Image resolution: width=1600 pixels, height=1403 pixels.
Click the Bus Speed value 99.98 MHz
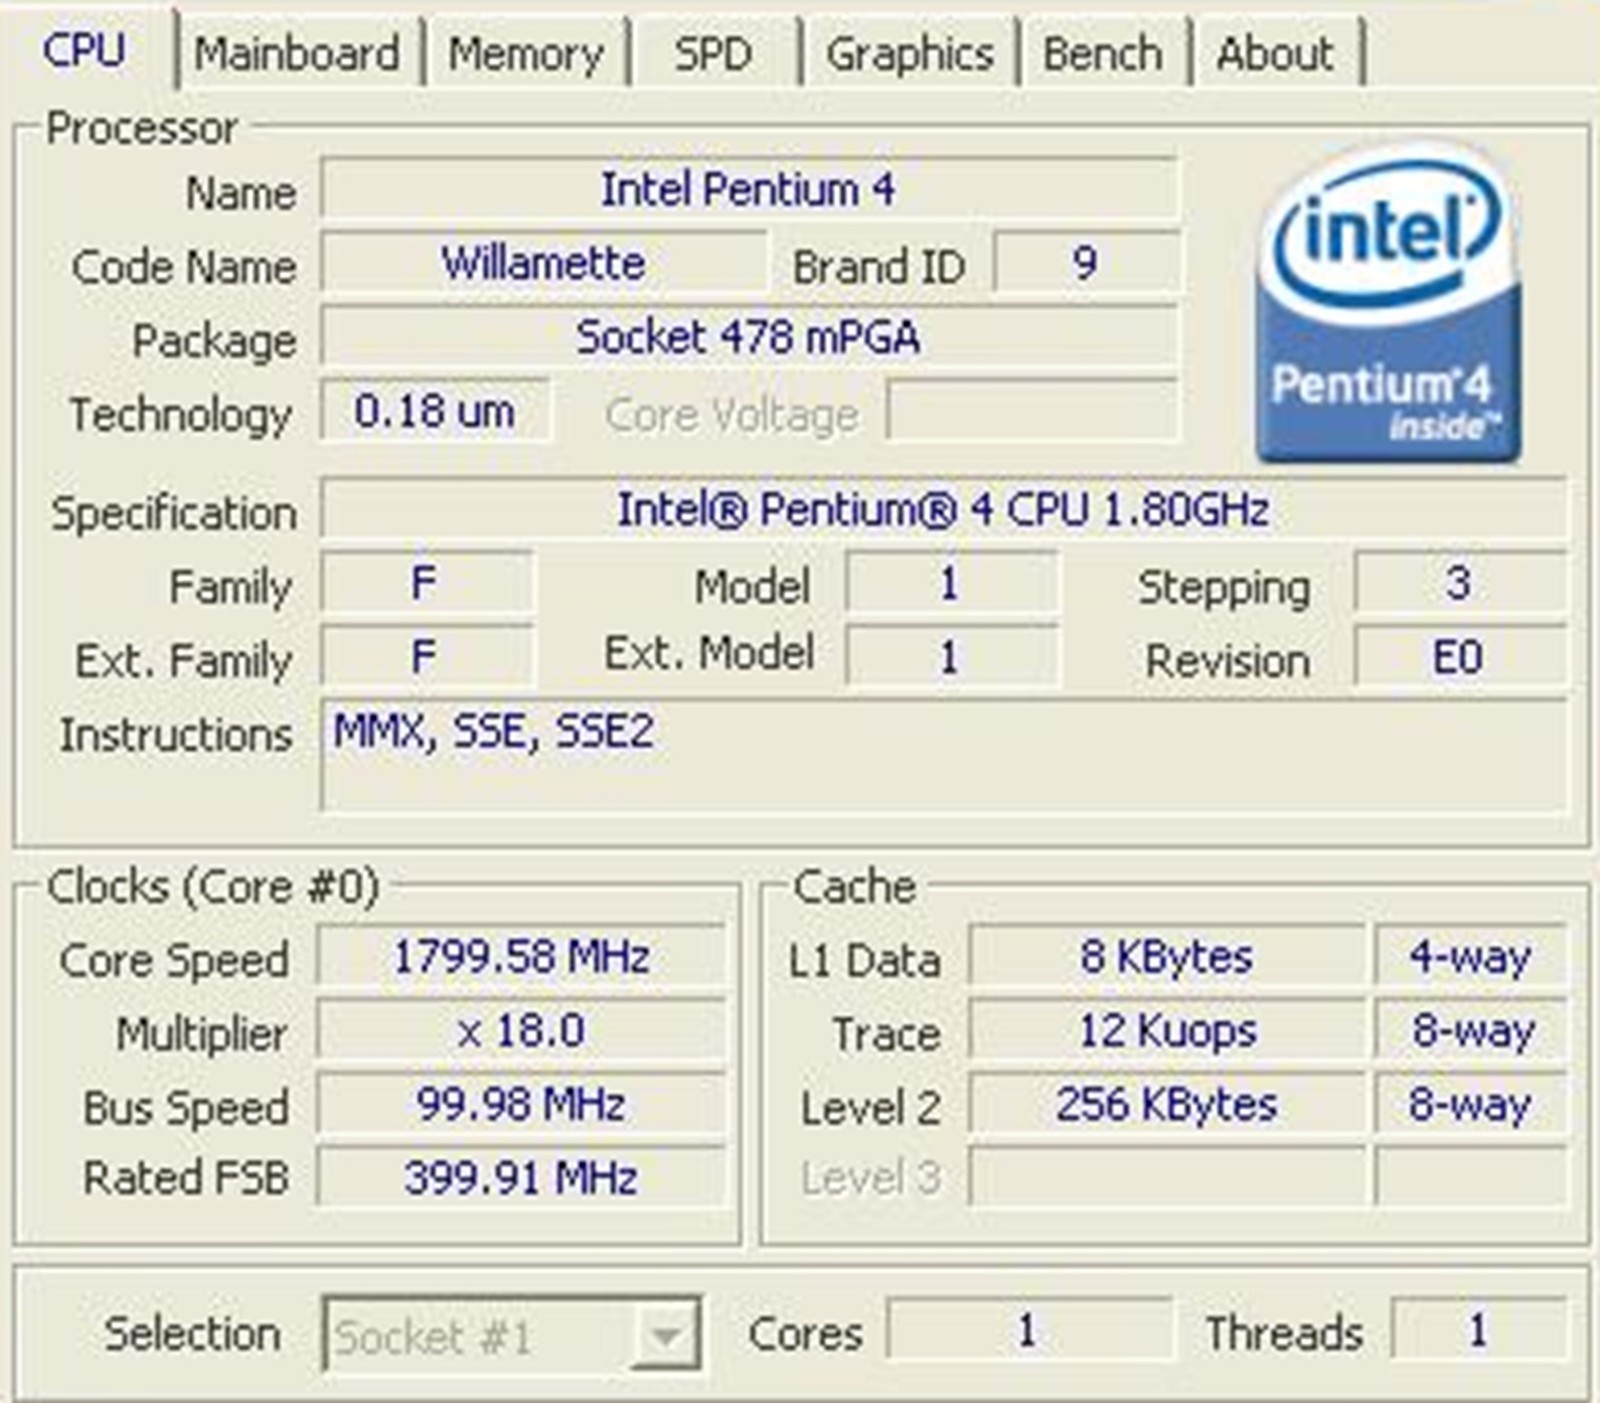521,1105
